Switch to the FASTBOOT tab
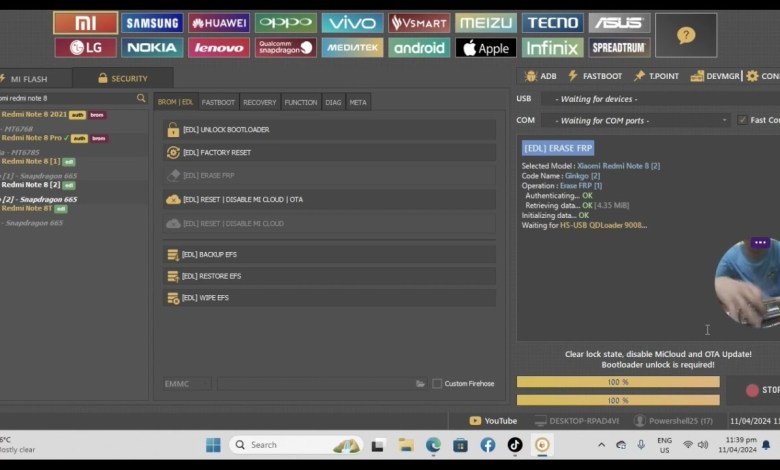The height and width of the screenshot is (470, 780). pyautogui.click(x=218, y=102)
